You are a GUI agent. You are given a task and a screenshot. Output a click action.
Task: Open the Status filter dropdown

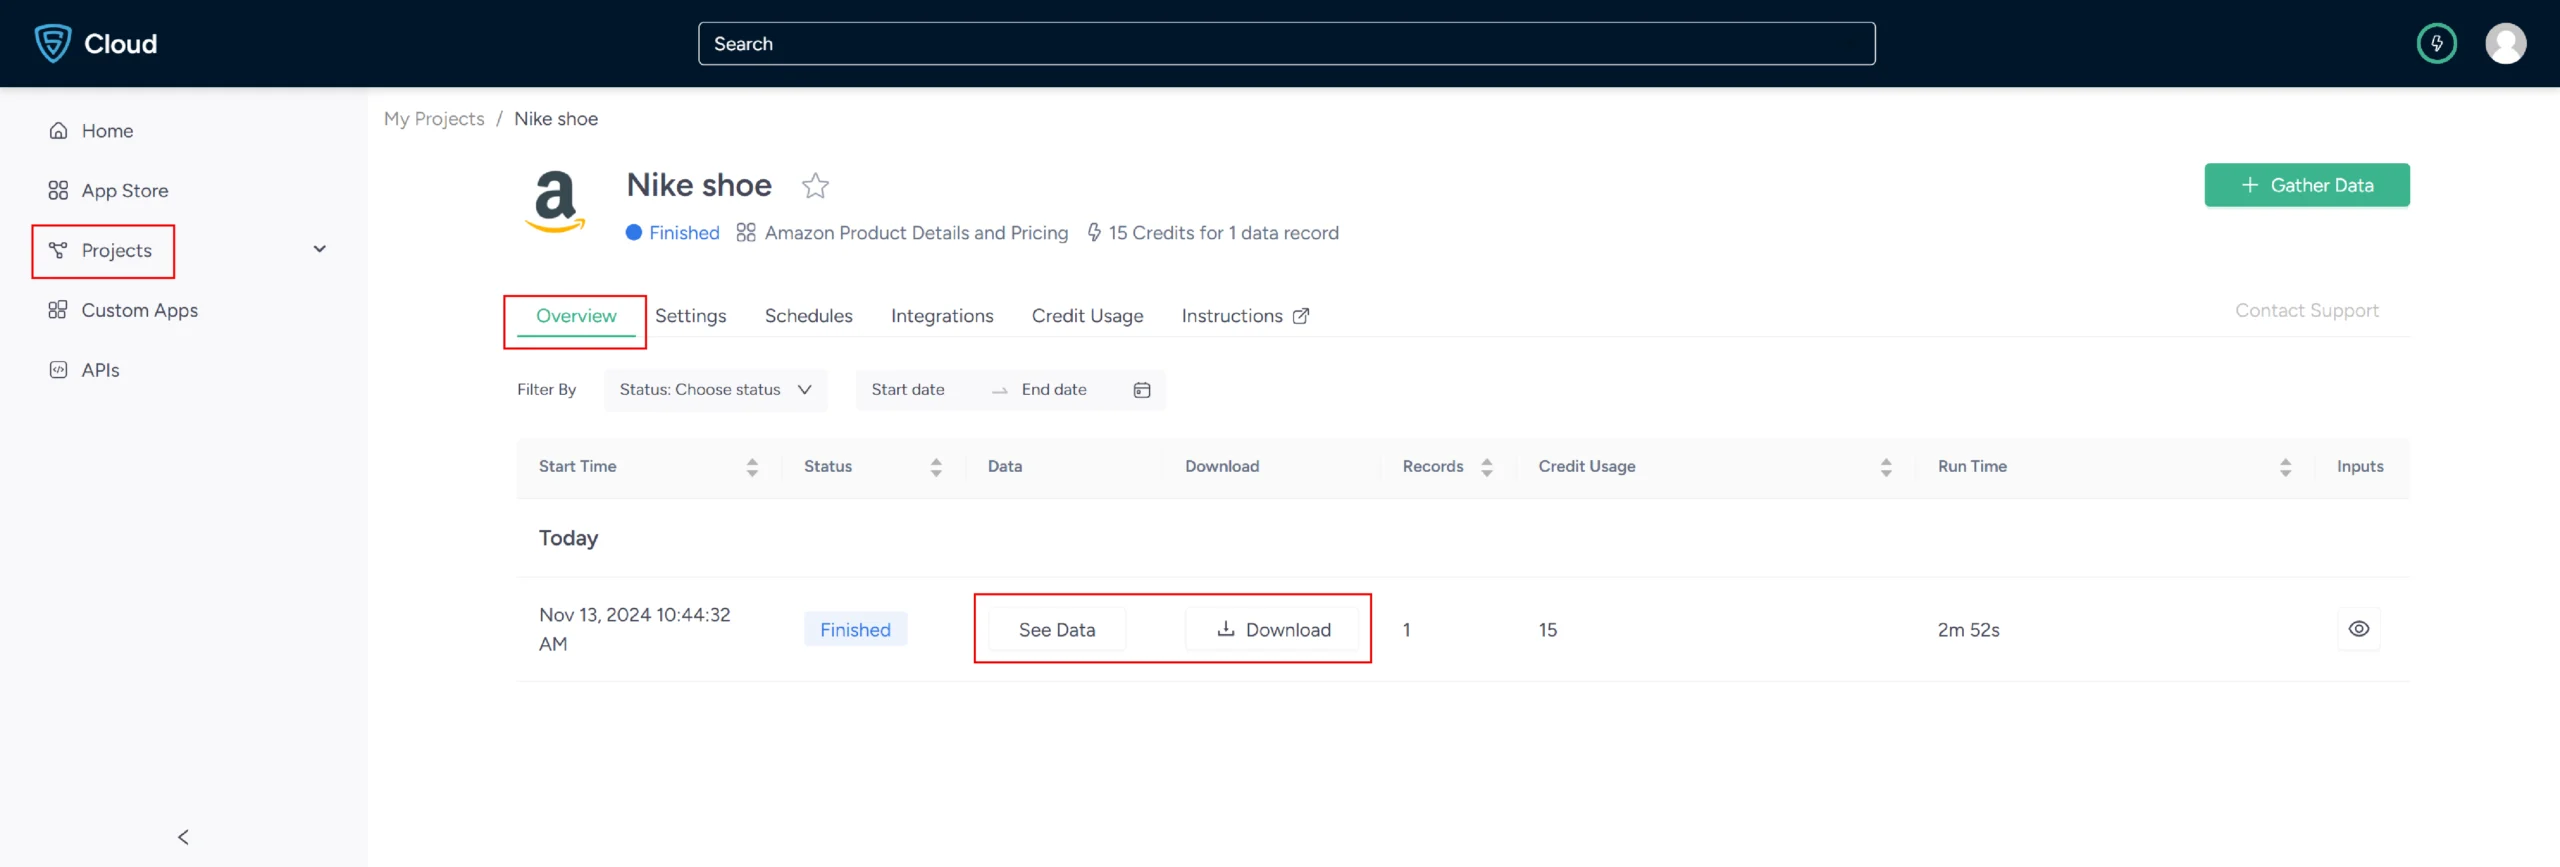pyautogui.click(x=715, y=390)
